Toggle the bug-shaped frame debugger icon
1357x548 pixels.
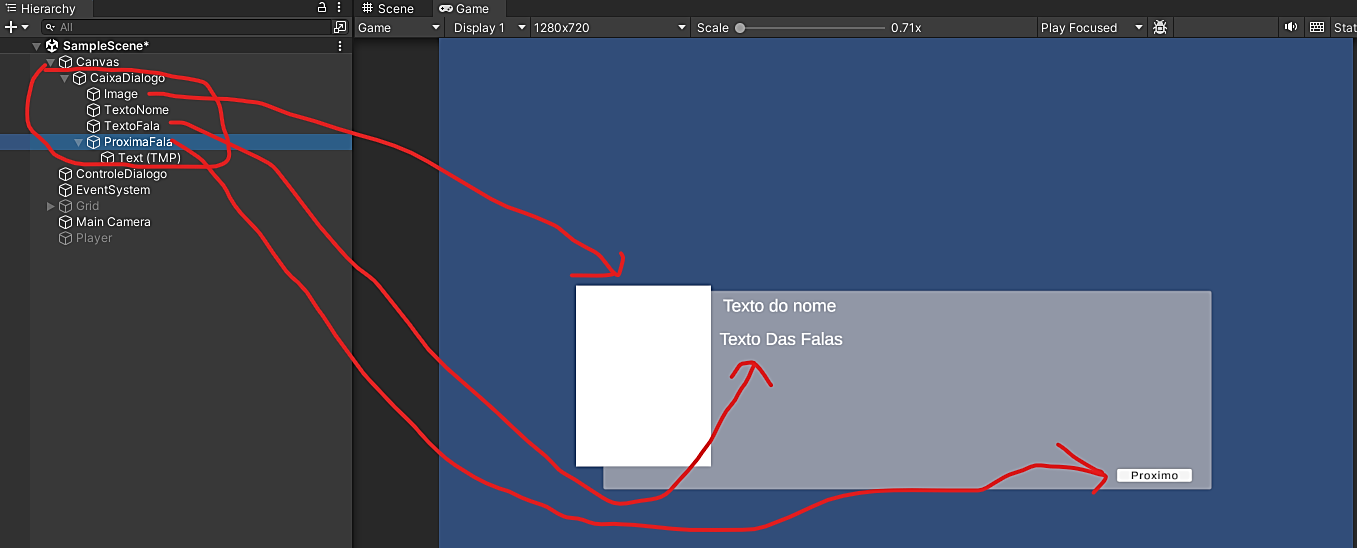pyautogui.click(x=1160, y=28)
